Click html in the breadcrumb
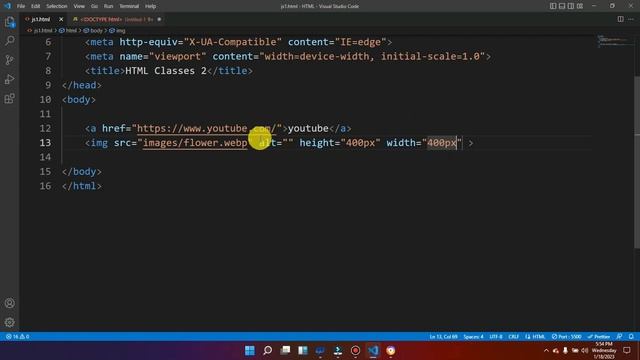640x360 pixels. 71,31
